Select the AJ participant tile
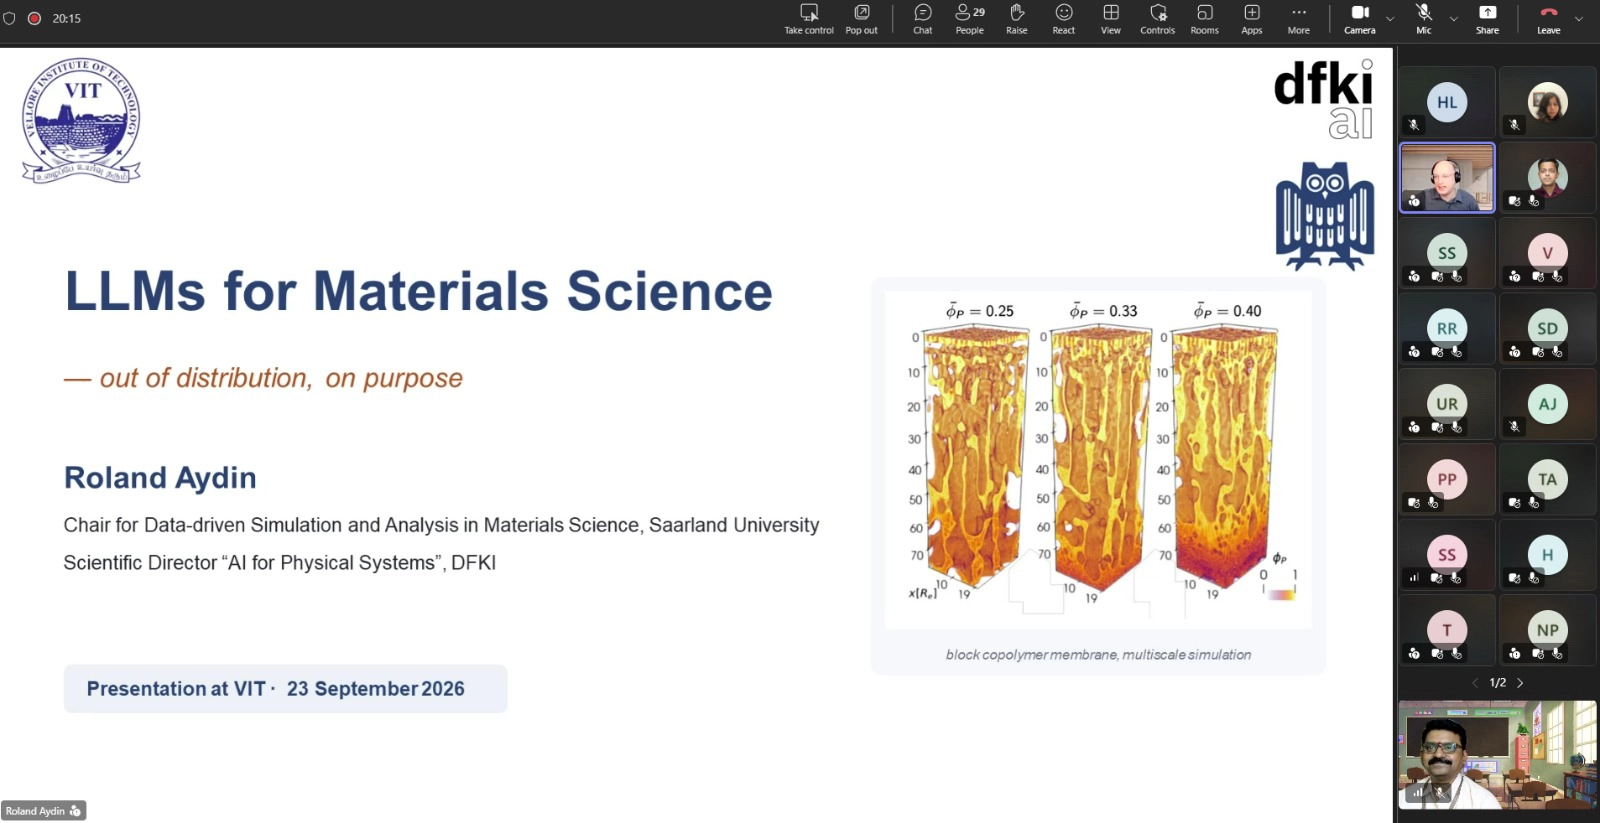1600x823 pixels. pyautogui.click(x=1548, y=404)
